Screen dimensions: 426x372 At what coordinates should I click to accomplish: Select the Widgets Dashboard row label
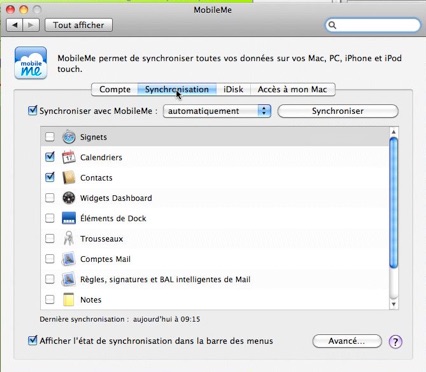coord(116,198)
